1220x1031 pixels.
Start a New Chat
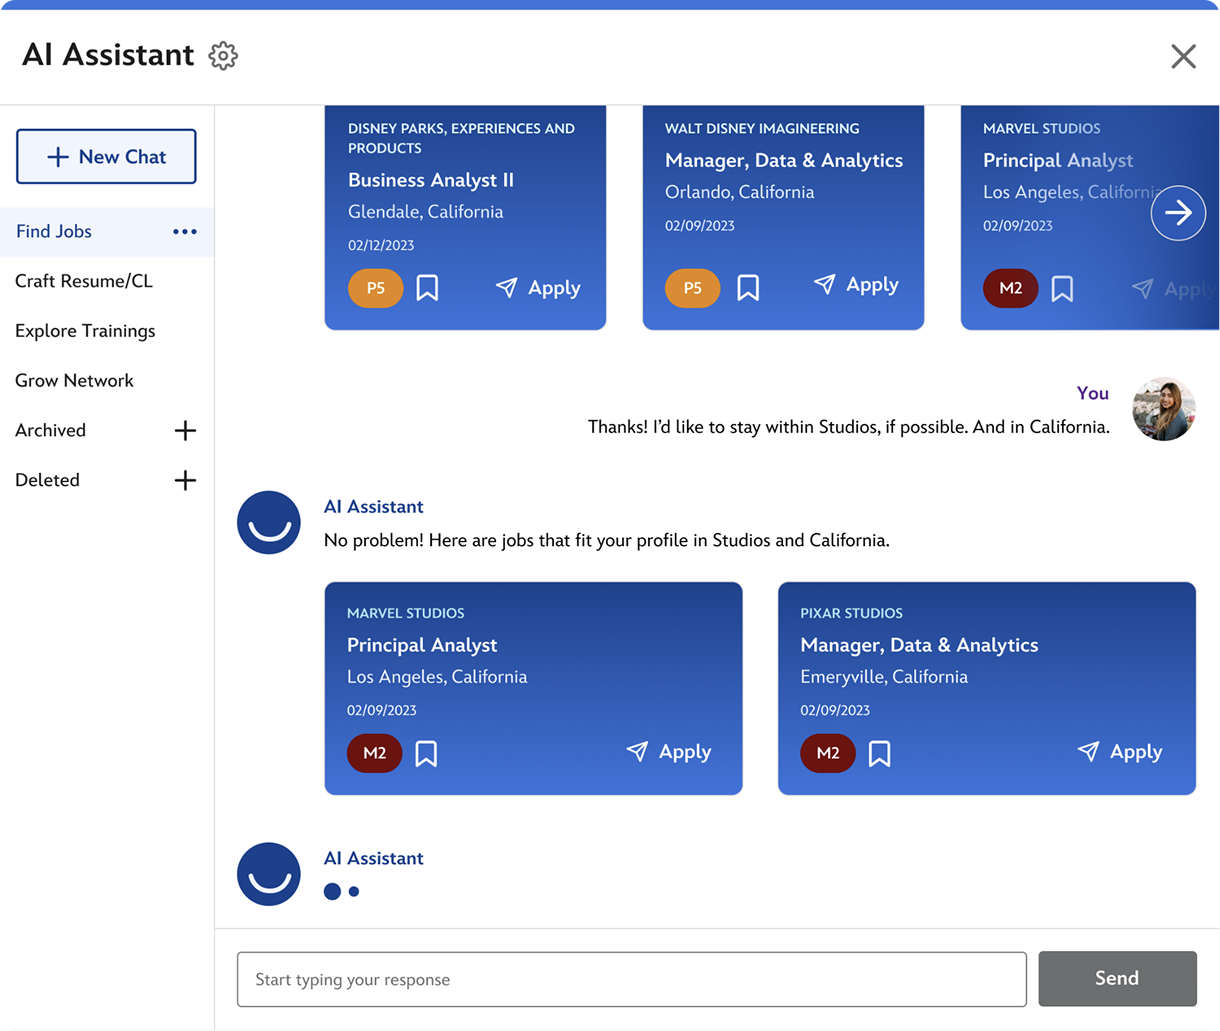106,157
